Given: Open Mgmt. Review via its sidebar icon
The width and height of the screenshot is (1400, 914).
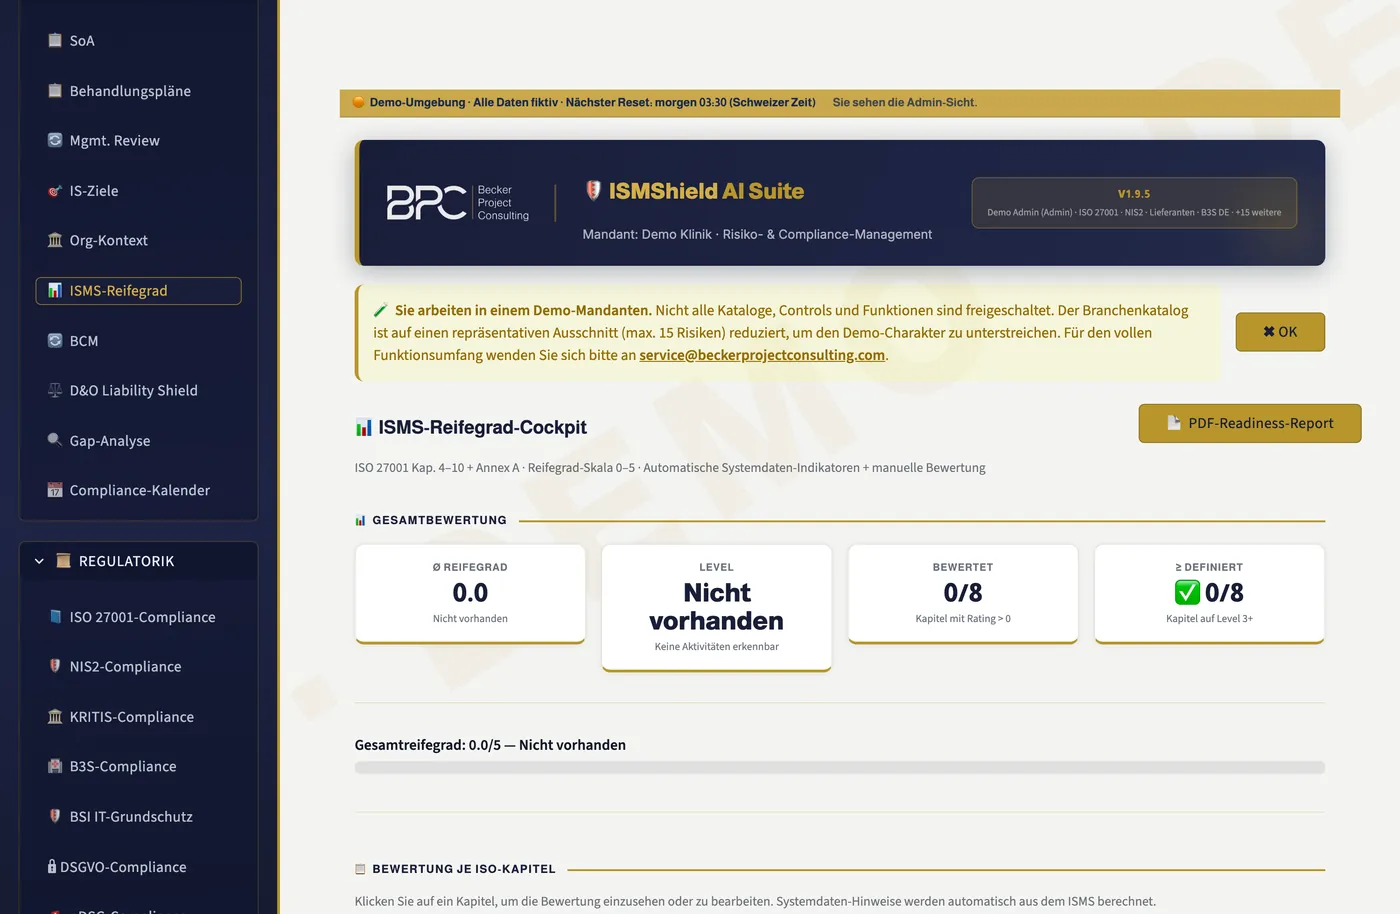Looking at the screenshot, I should coord(55,141).
